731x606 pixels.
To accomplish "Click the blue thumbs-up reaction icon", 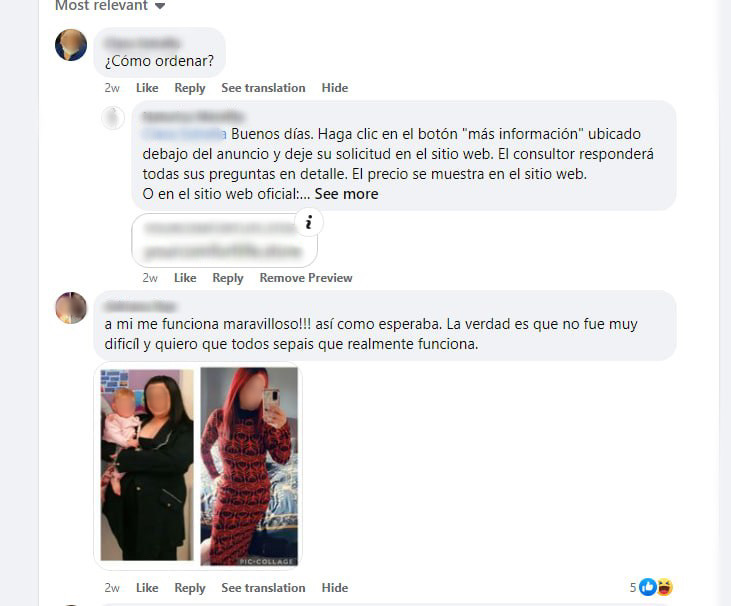I will [648, 587].
